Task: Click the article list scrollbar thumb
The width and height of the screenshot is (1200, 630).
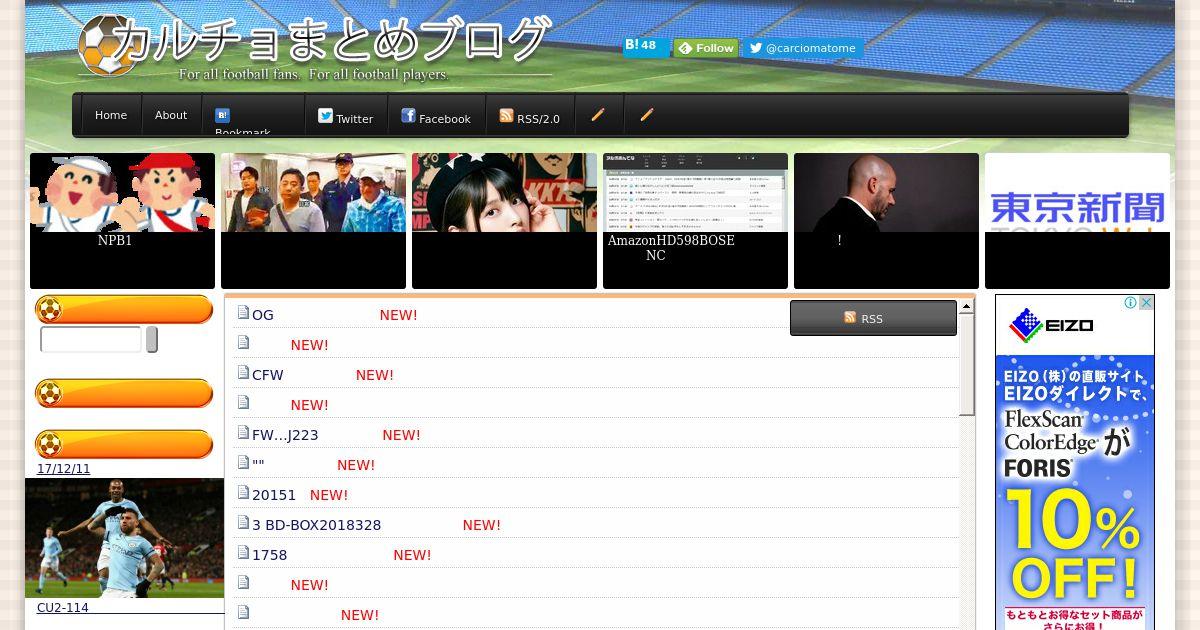Action: point(966,365)
